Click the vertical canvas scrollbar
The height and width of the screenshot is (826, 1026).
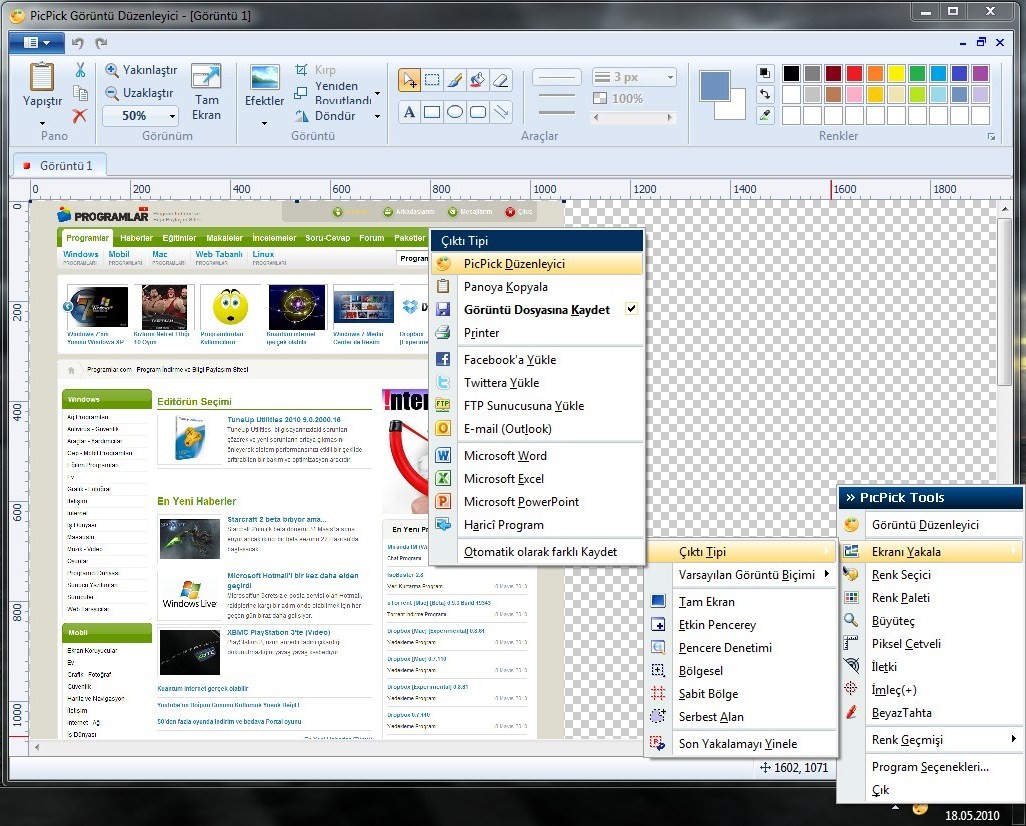tap(1005, 302)
